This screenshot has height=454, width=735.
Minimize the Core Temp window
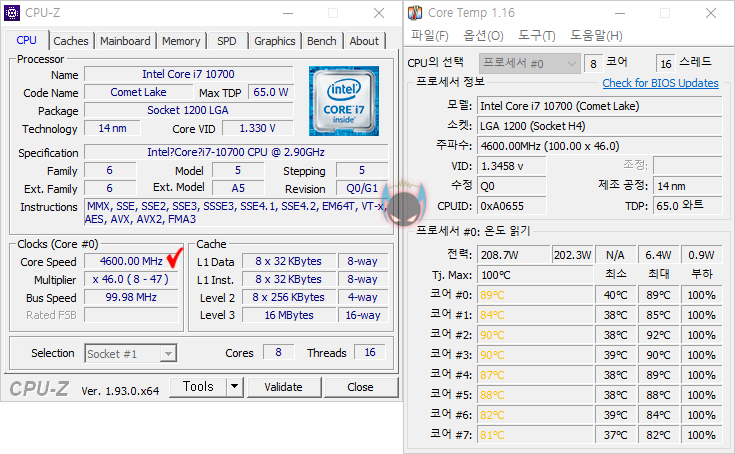[x=620, y=13]
